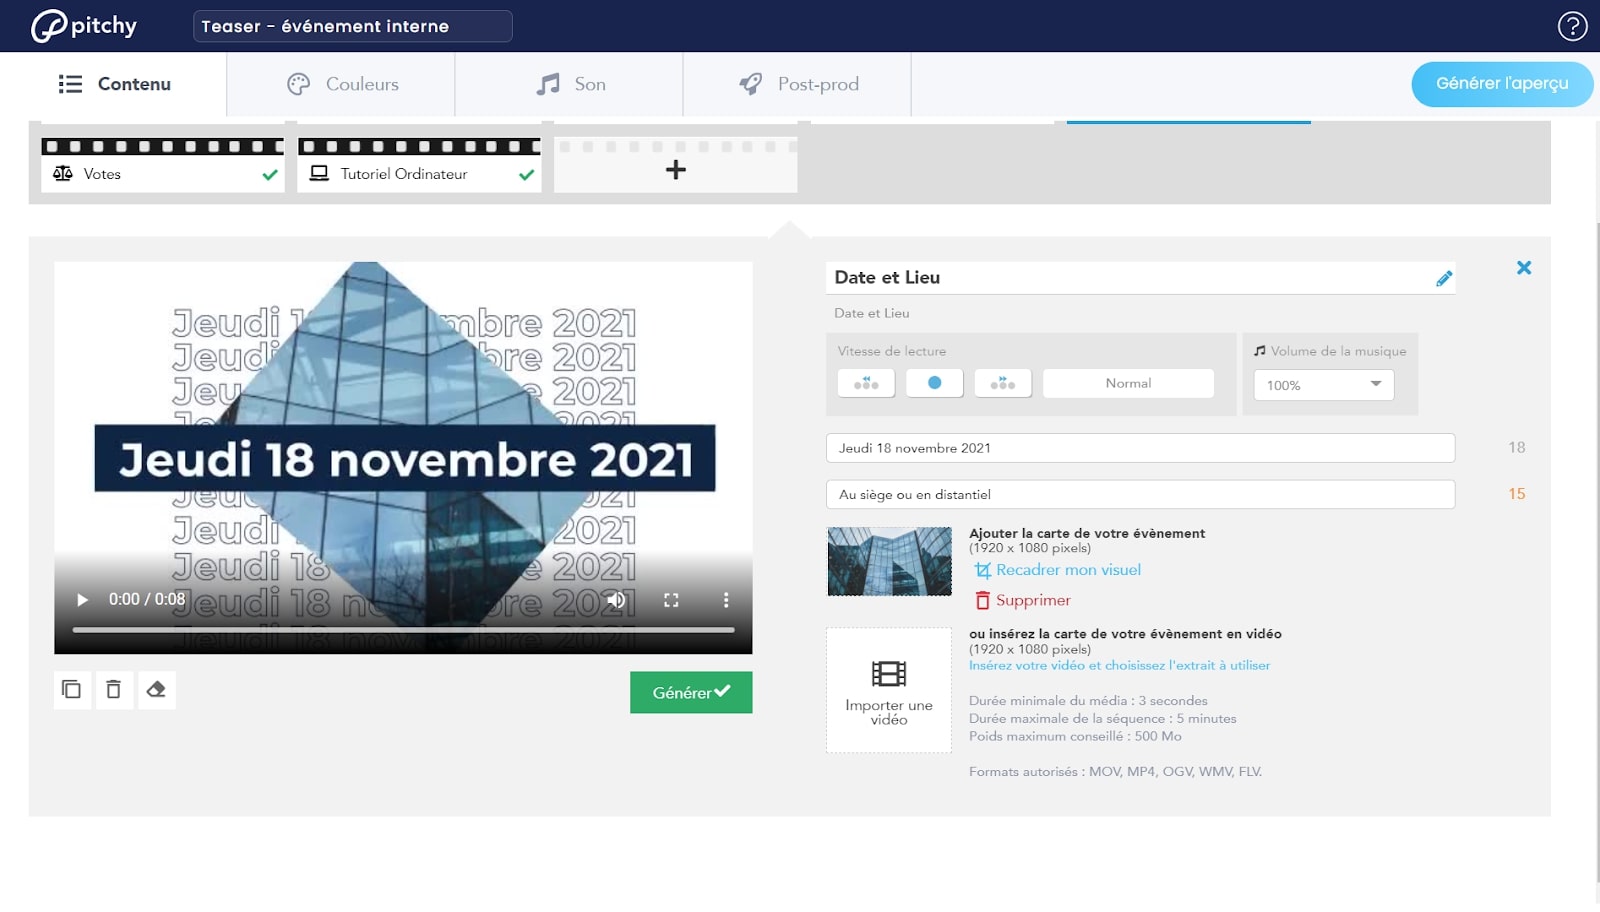
Task: Delete the sequence using the trash icon
Action: [114, 690]
